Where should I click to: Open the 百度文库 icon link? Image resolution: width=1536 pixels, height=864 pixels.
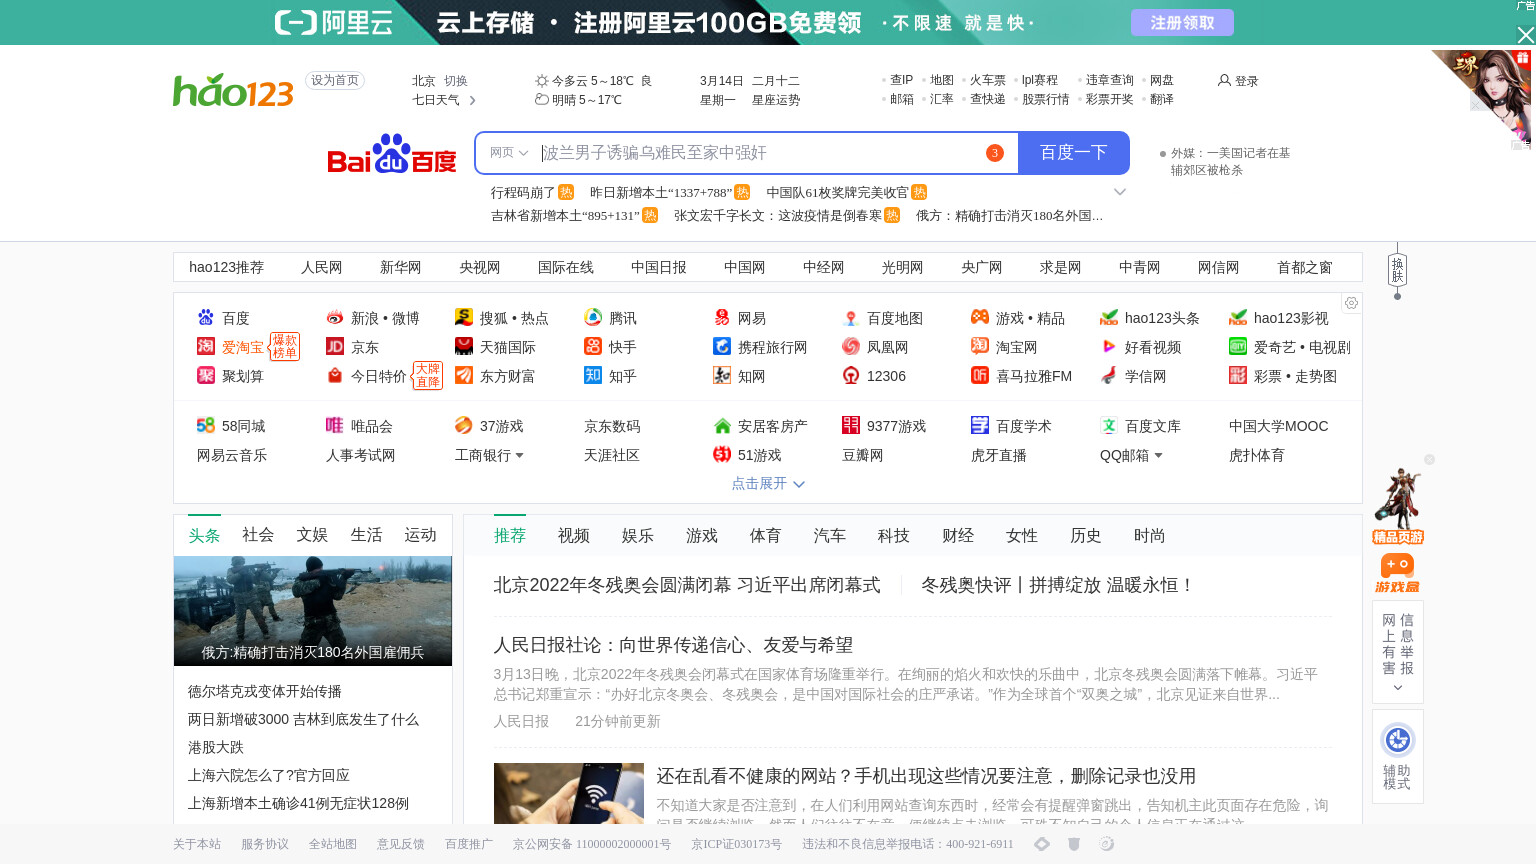[x=1108, y=425]
